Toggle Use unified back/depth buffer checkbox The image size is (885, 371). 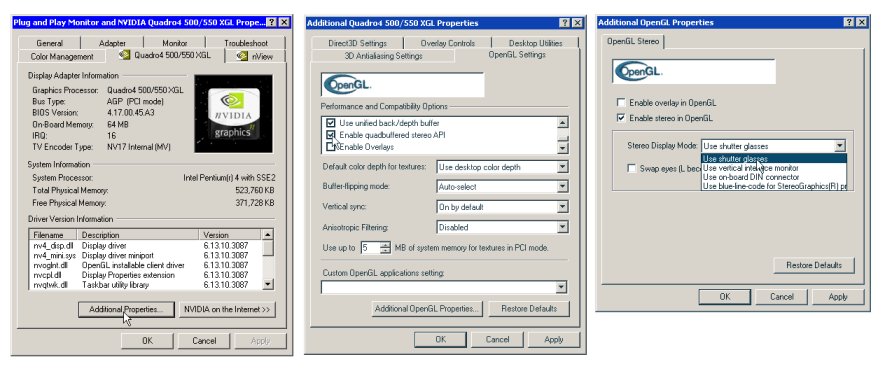331,123
